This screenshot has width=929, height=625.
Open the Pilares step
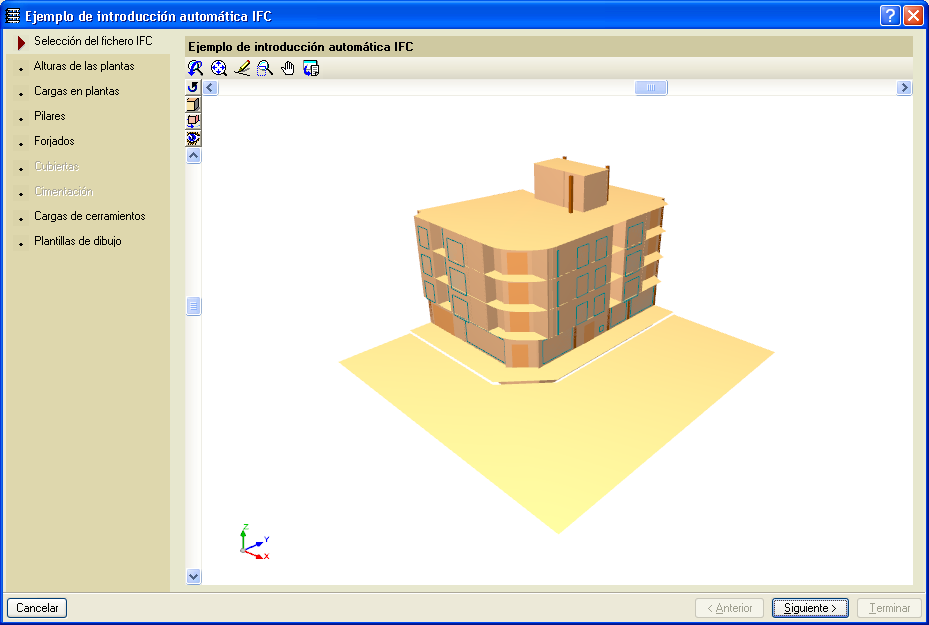coord(50,116)
